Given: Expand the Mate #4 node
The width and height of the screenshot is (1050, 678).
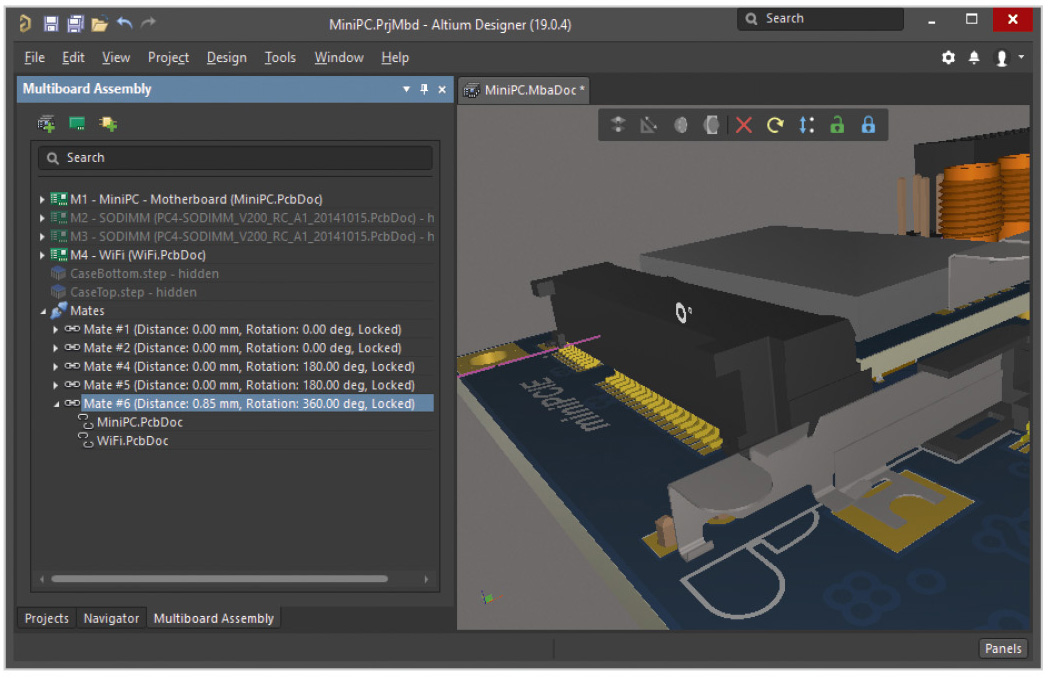Looking at the screenshot, I should 56,367.
